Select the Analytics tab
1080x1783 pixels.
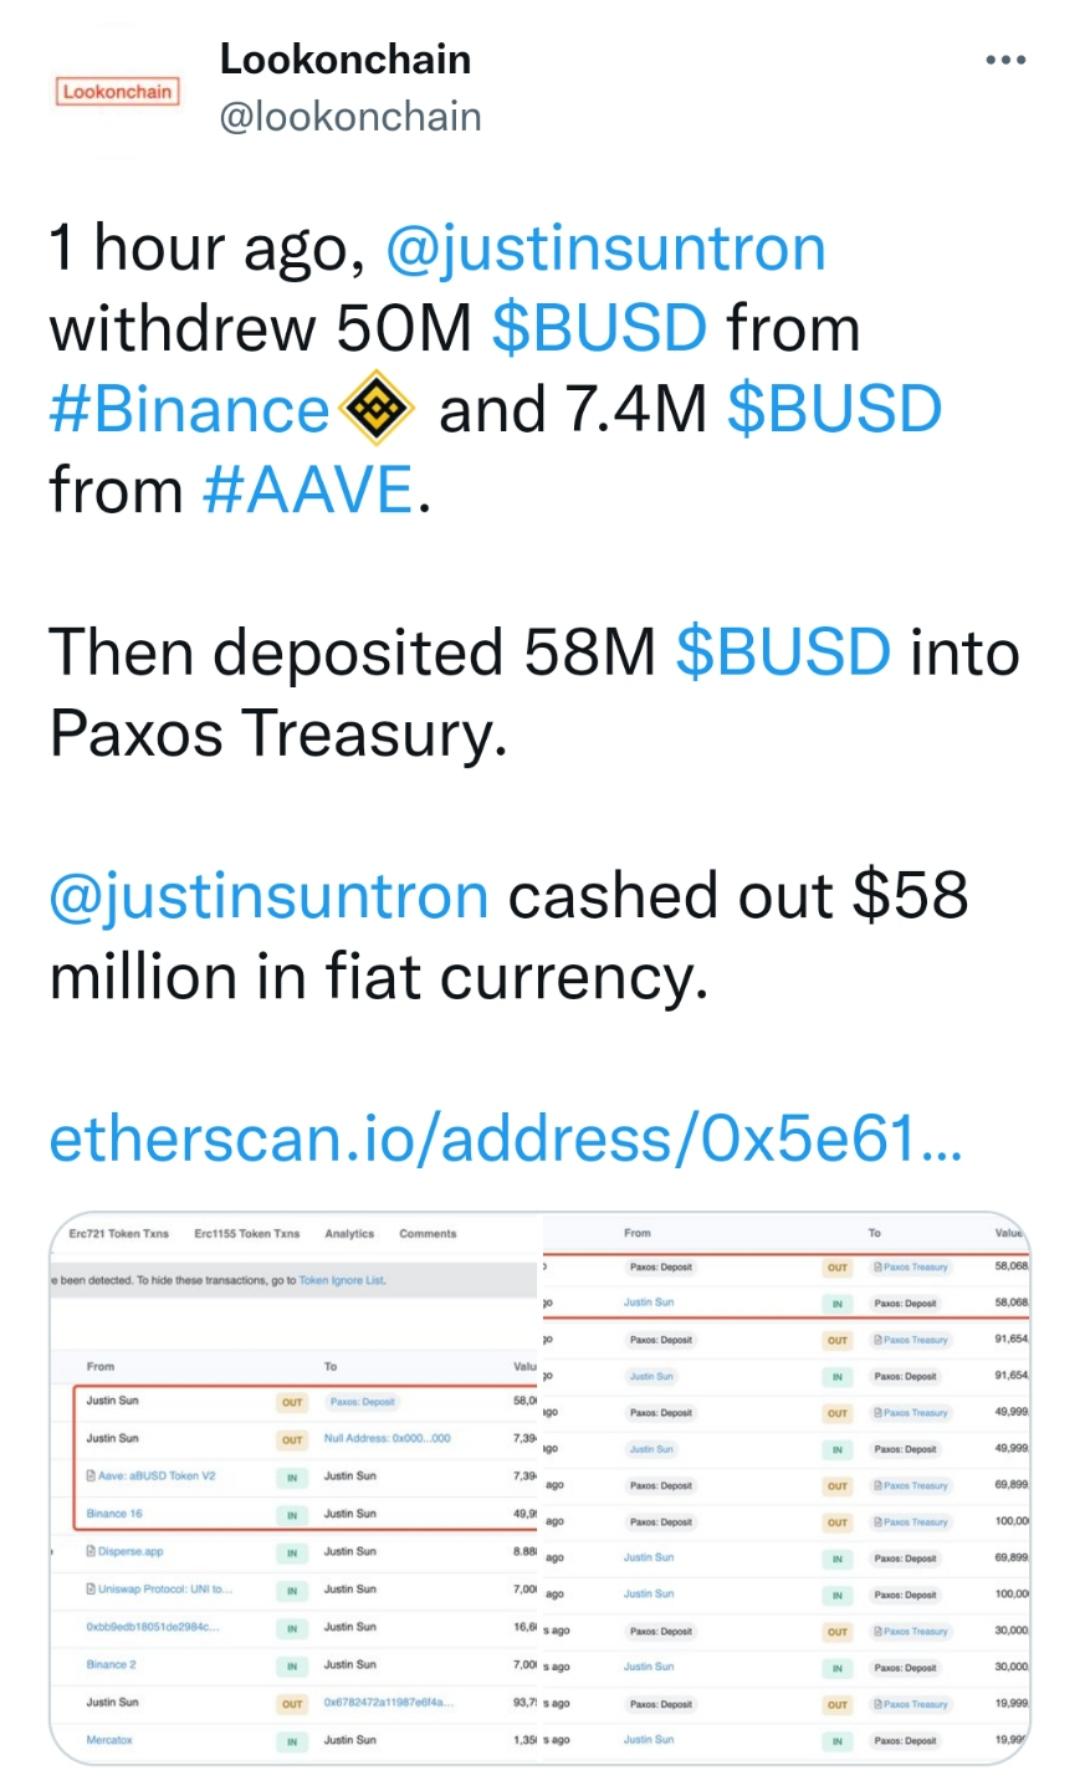click(349, 1234)
